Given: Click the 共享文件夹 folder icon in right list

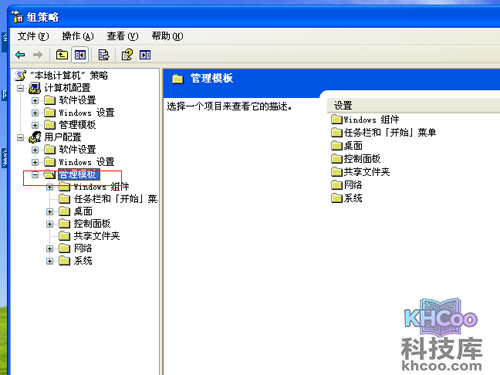Looking at the screenshot, I should (337, 172).
